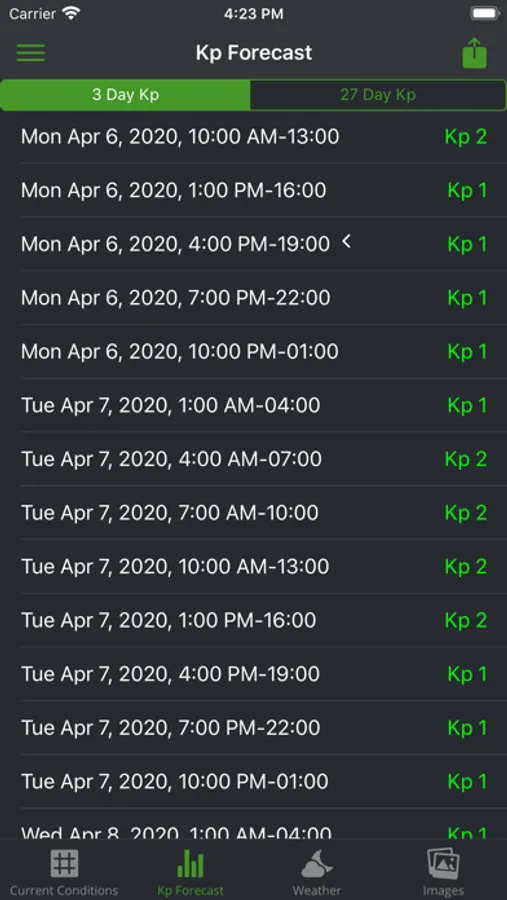Tap the Wi-Fi status icon
The height and width of the screenshot is (900, 507).
(x=71, y=14)
